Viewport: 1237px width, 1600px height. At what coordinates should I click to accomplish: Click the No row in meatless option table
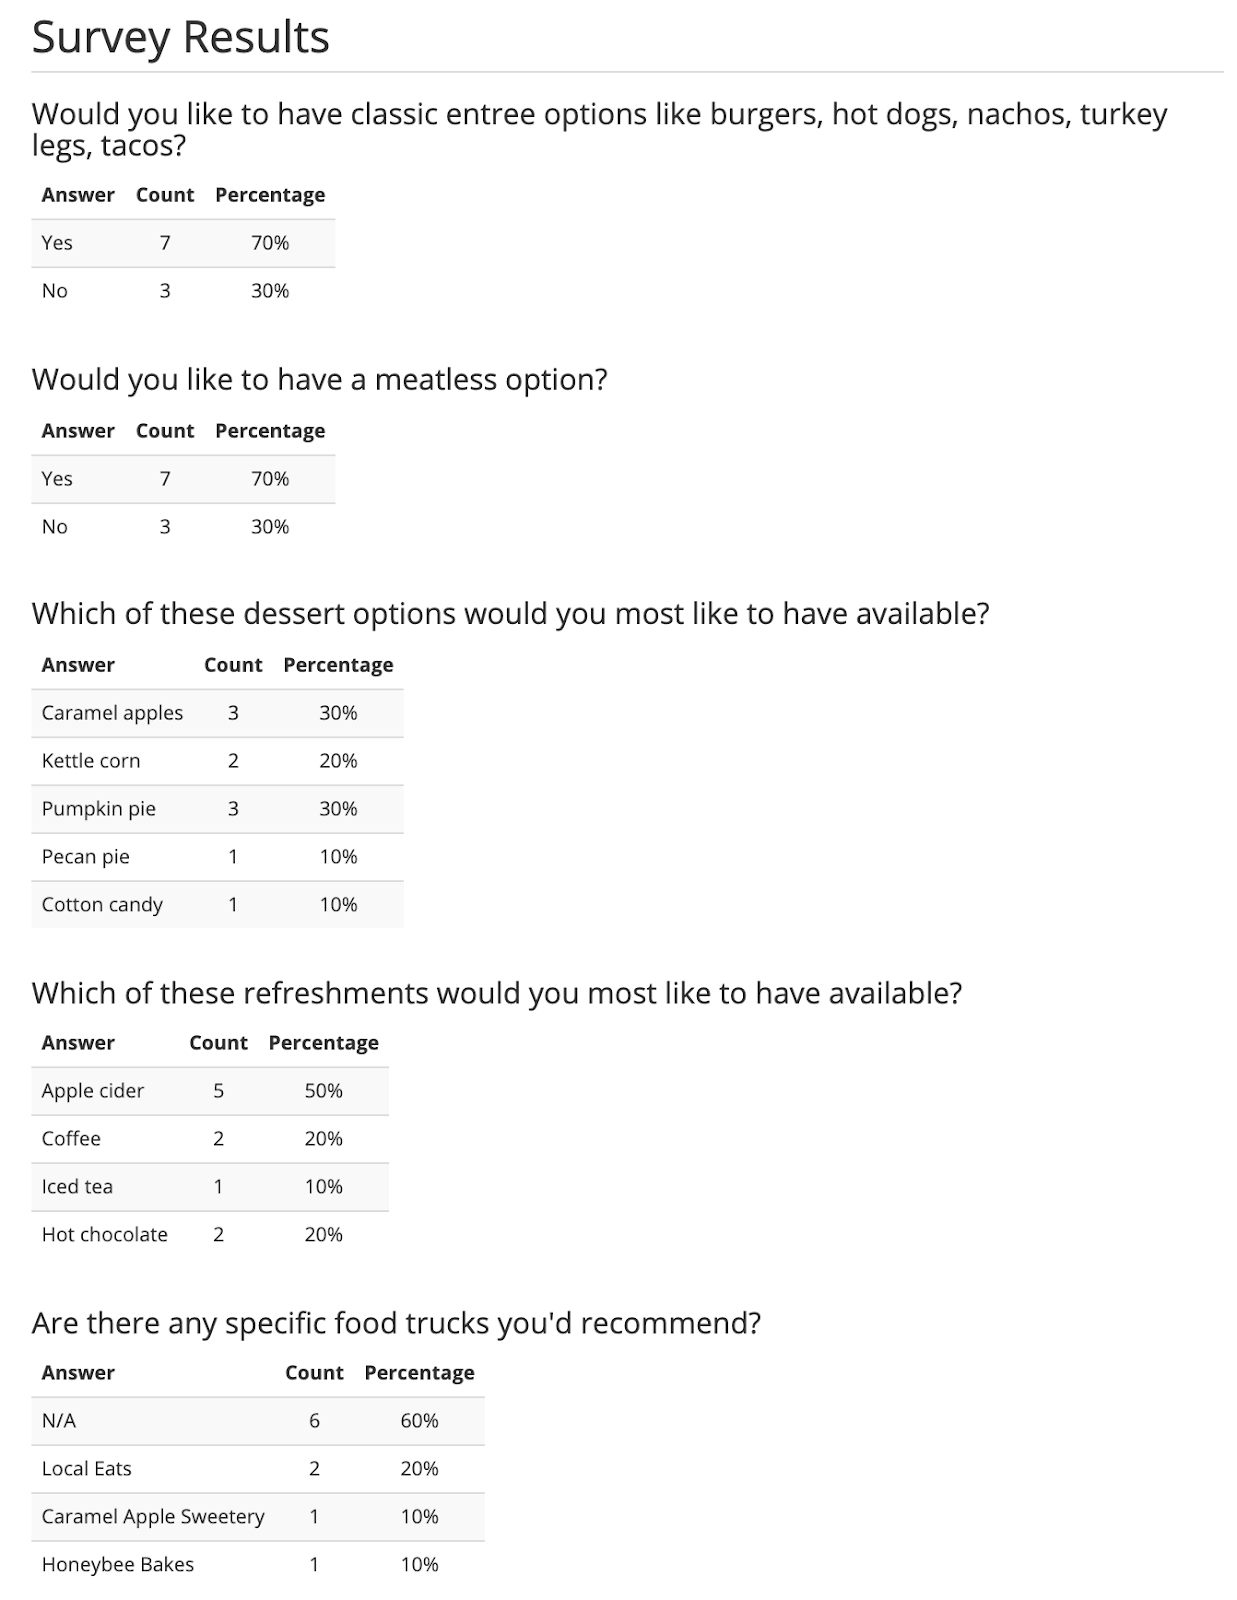183,527
